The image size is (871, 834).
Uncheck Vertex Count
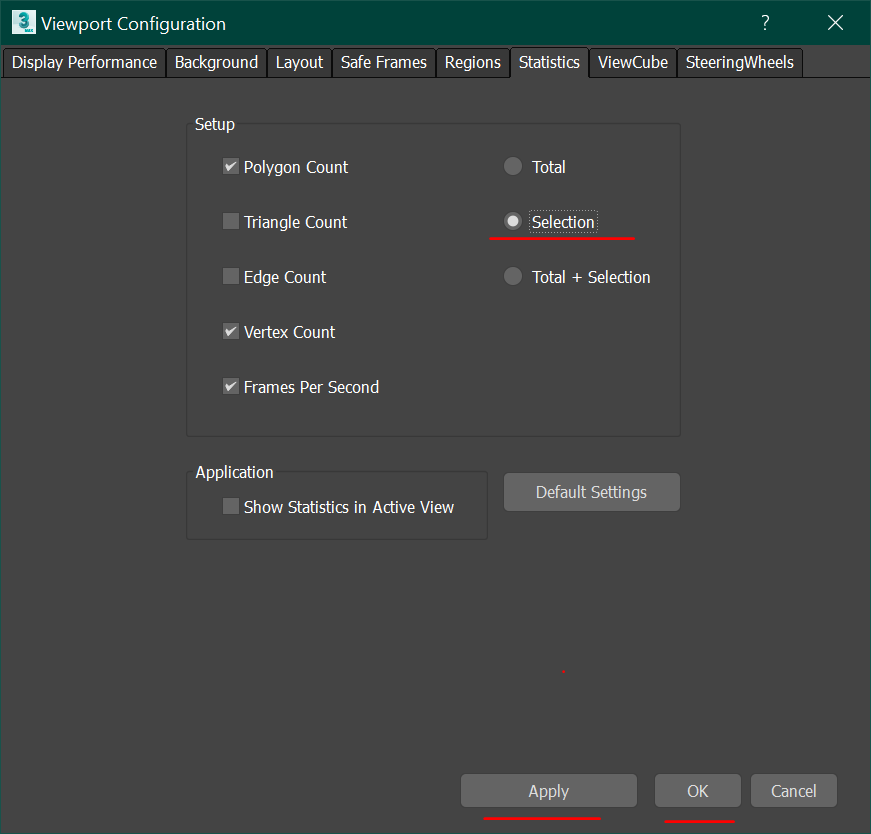tap(231, 331)
